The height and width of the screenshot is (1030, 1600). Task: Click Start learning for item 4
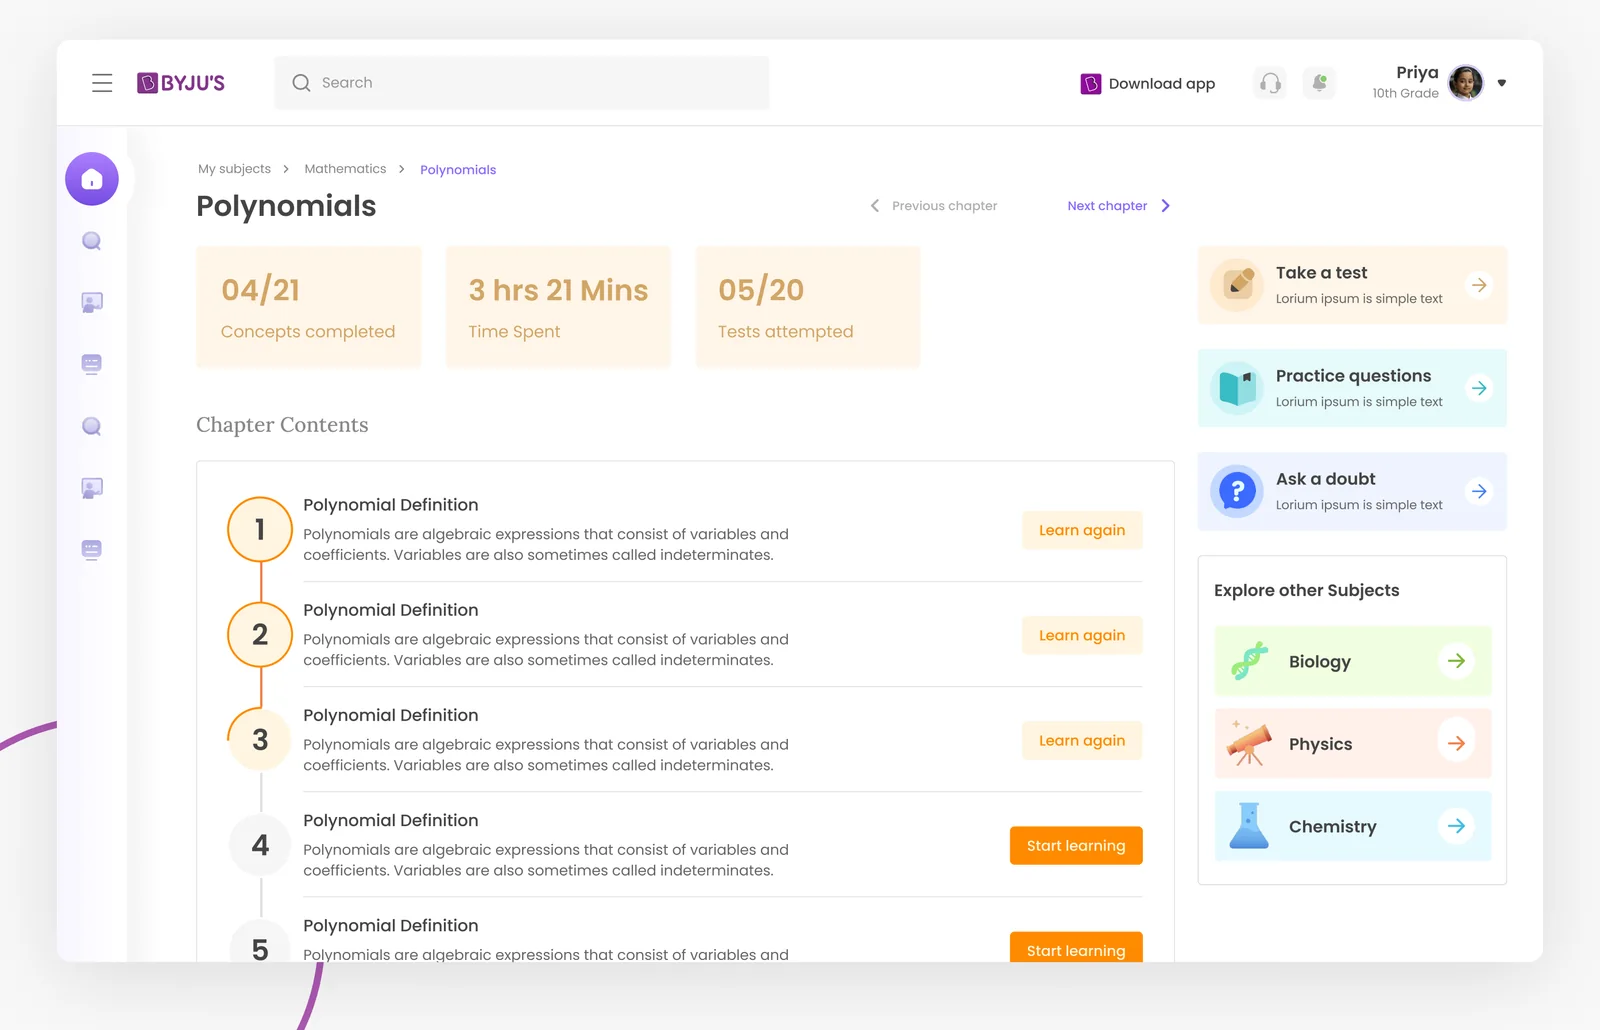[x=1076, y=846]
